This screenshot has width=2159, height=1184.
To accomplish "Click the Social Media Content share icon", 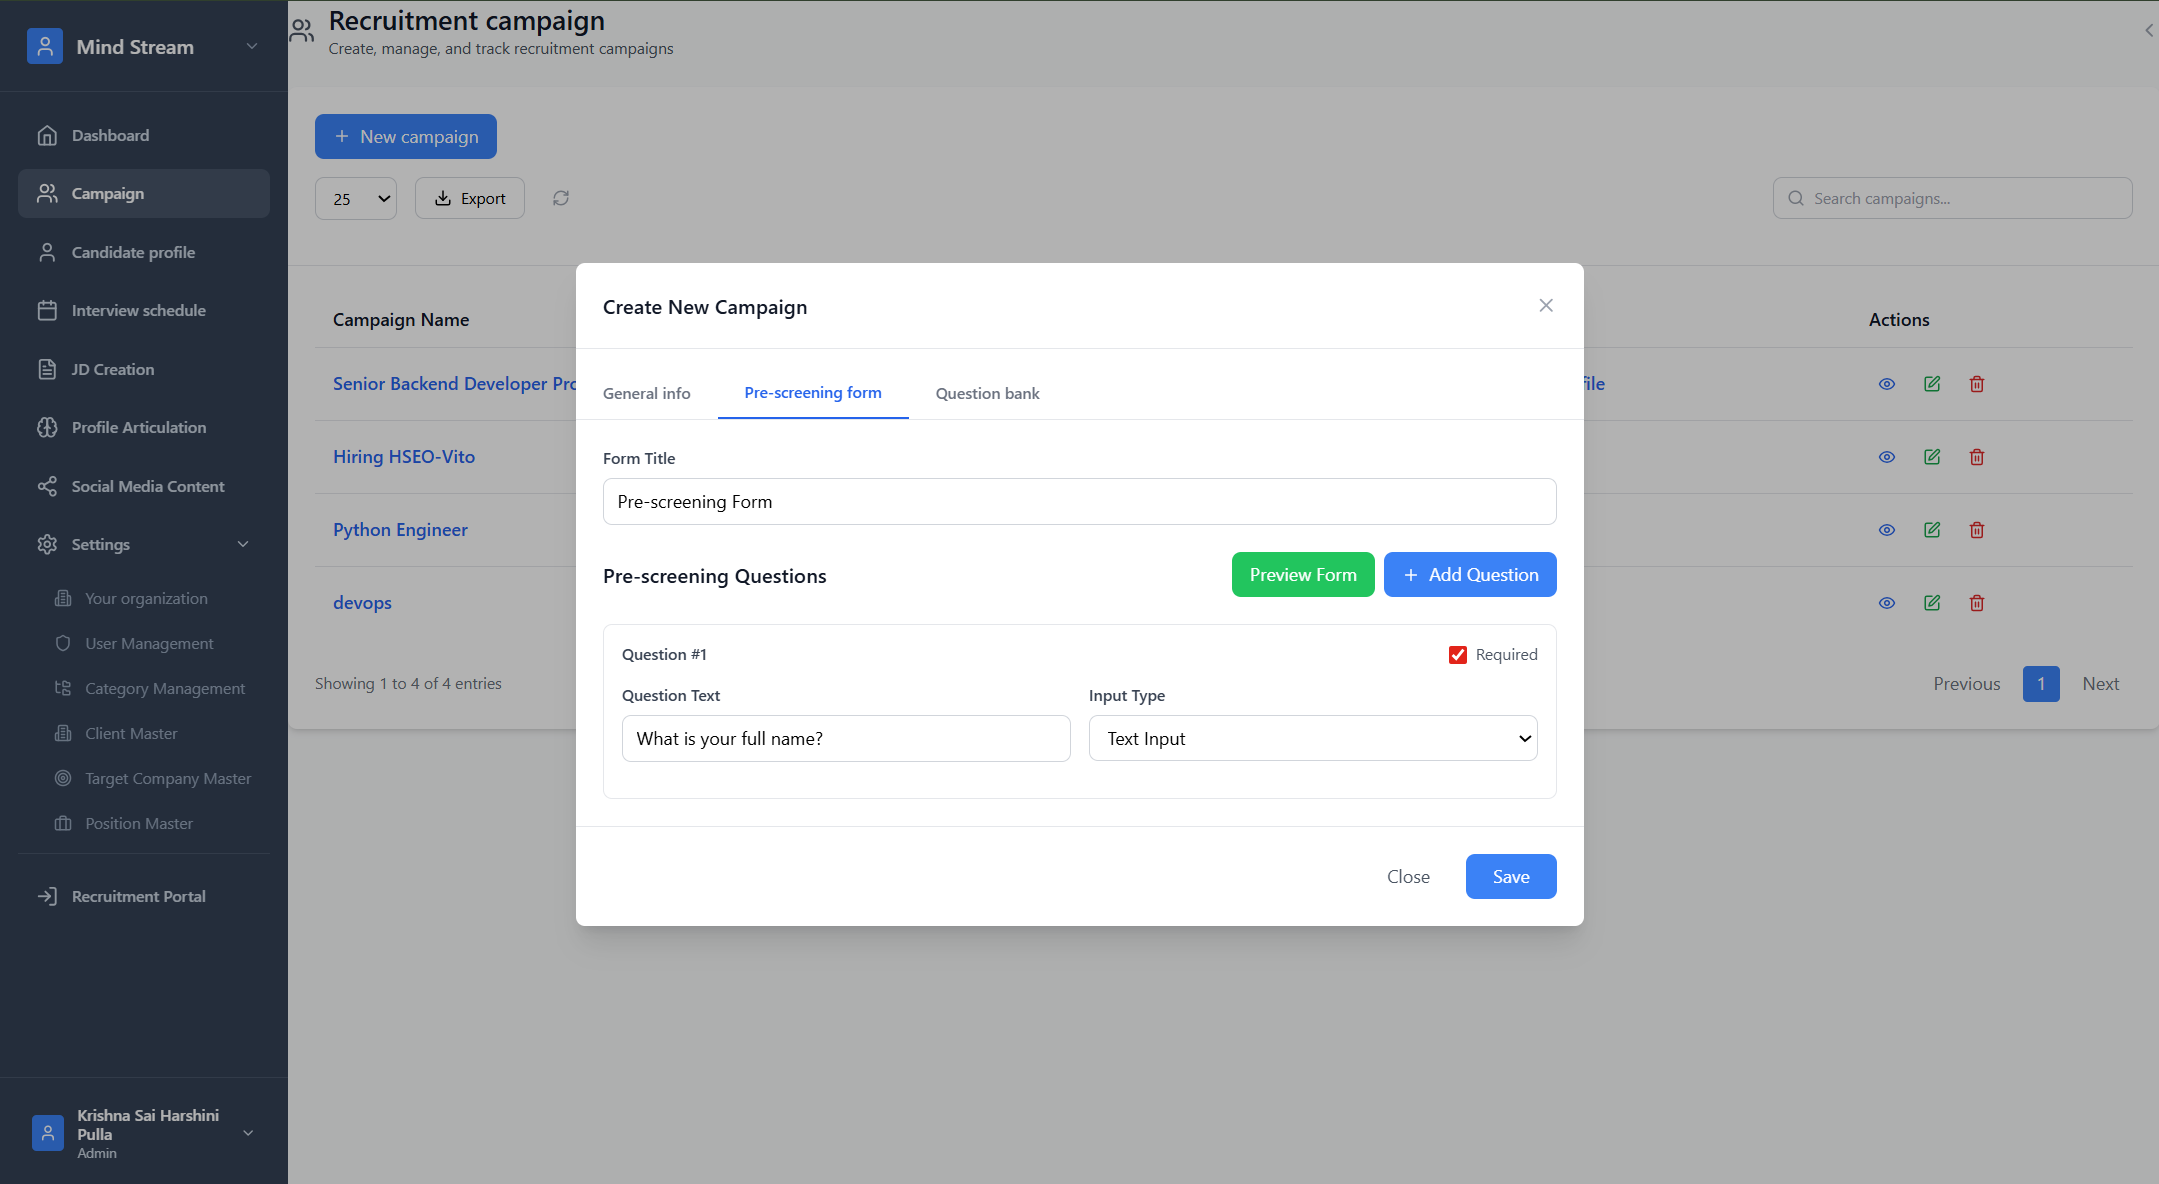I will pyautogui.click(x=47, y=487).
